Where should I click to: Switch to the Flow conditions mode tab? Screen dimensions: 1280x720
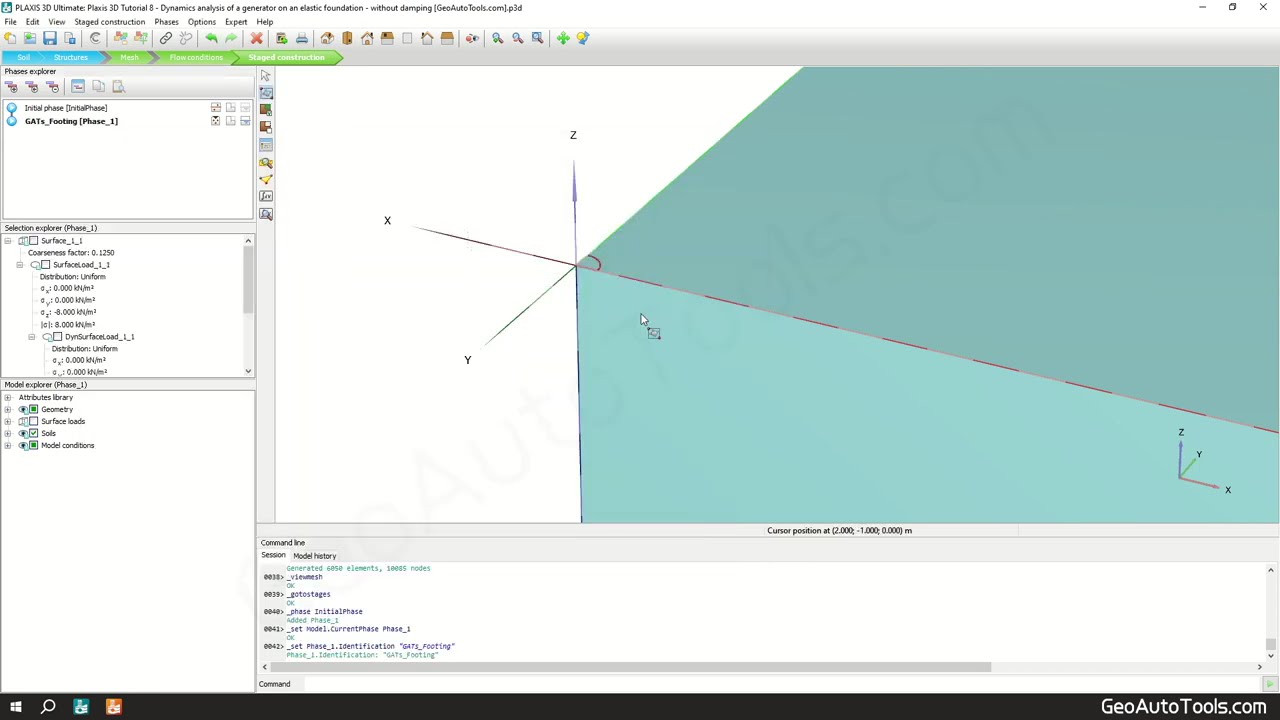(196, 57)
